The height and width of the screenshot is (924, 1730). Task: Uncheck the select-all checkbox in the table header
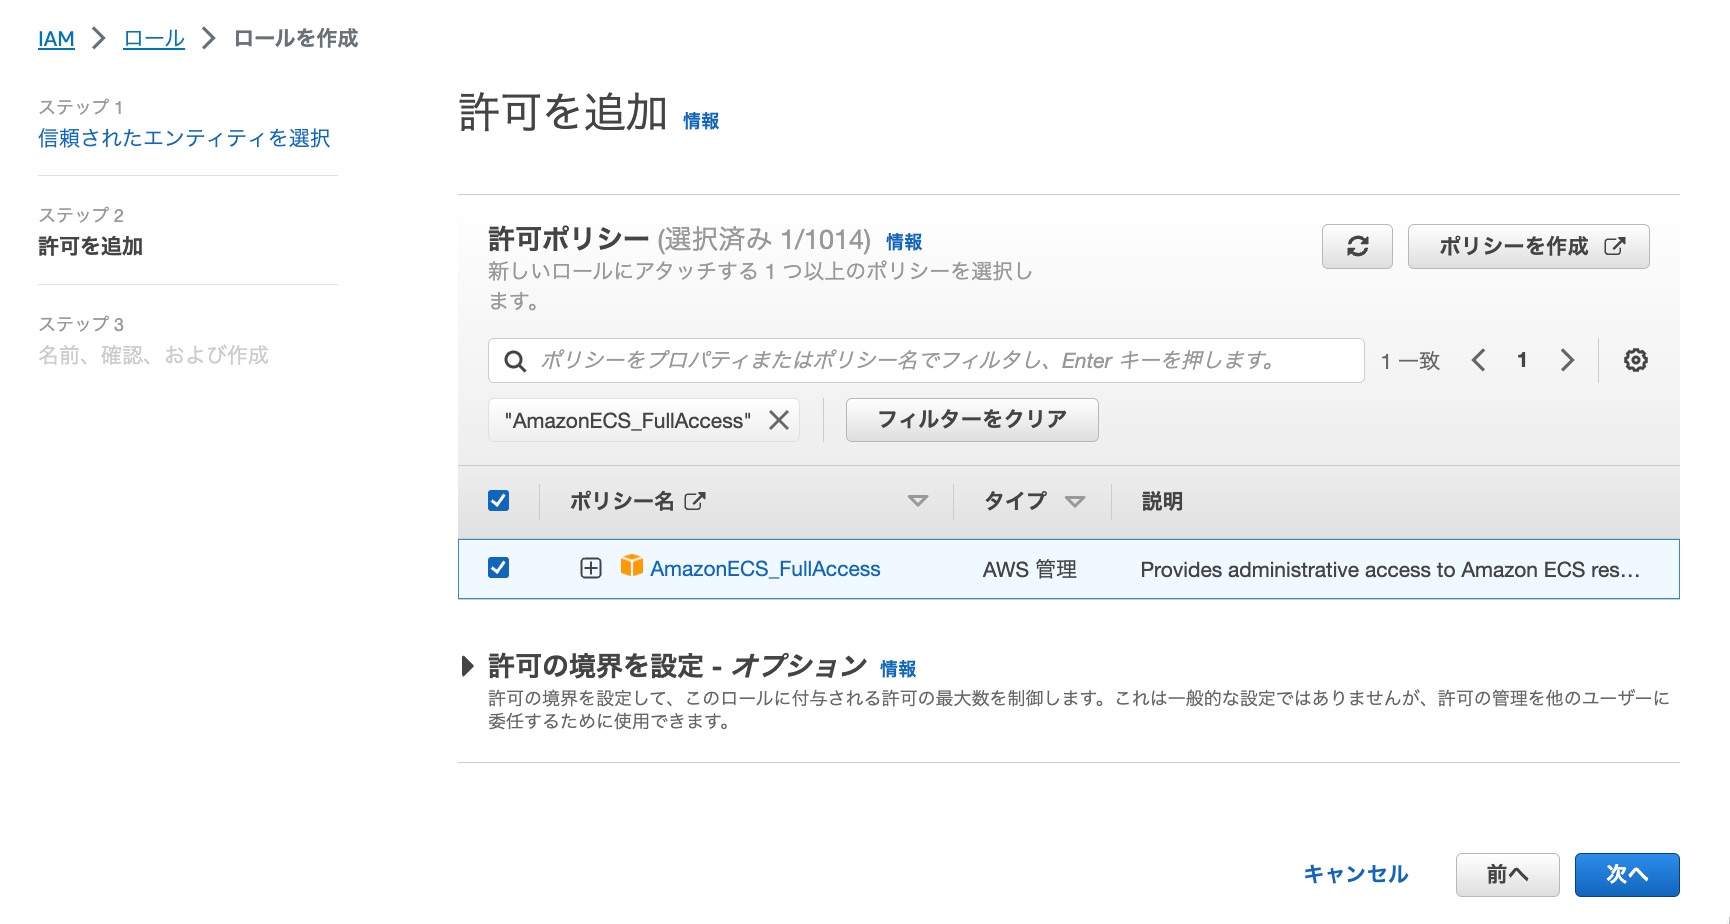pos(498,500)
